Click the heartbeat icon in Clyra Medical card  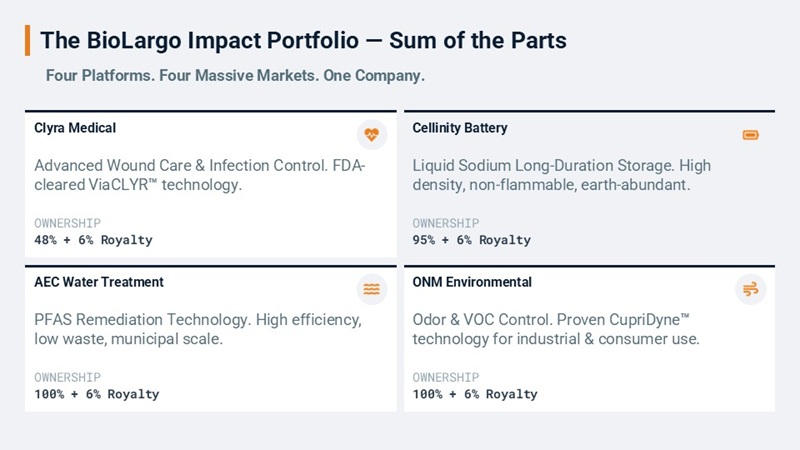[x=371, y=134]
